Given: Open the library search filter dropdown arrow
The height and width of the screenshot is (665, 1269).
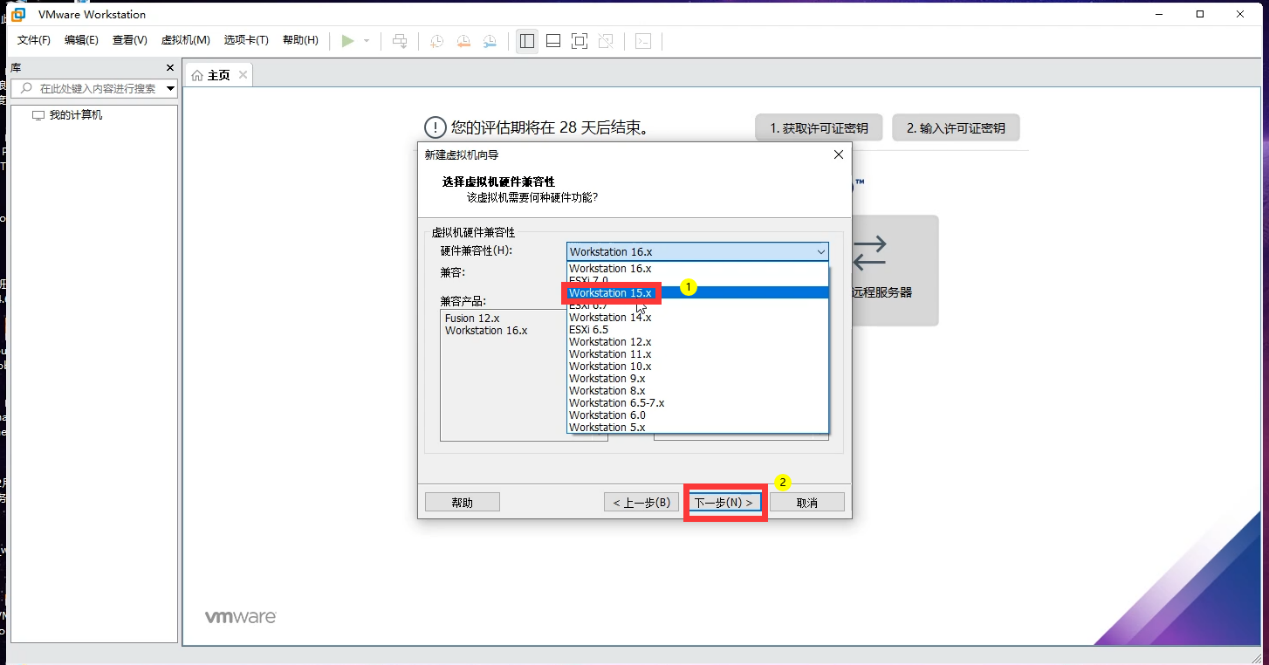Looking at the screenshot, I should click(x=170, y=89).
